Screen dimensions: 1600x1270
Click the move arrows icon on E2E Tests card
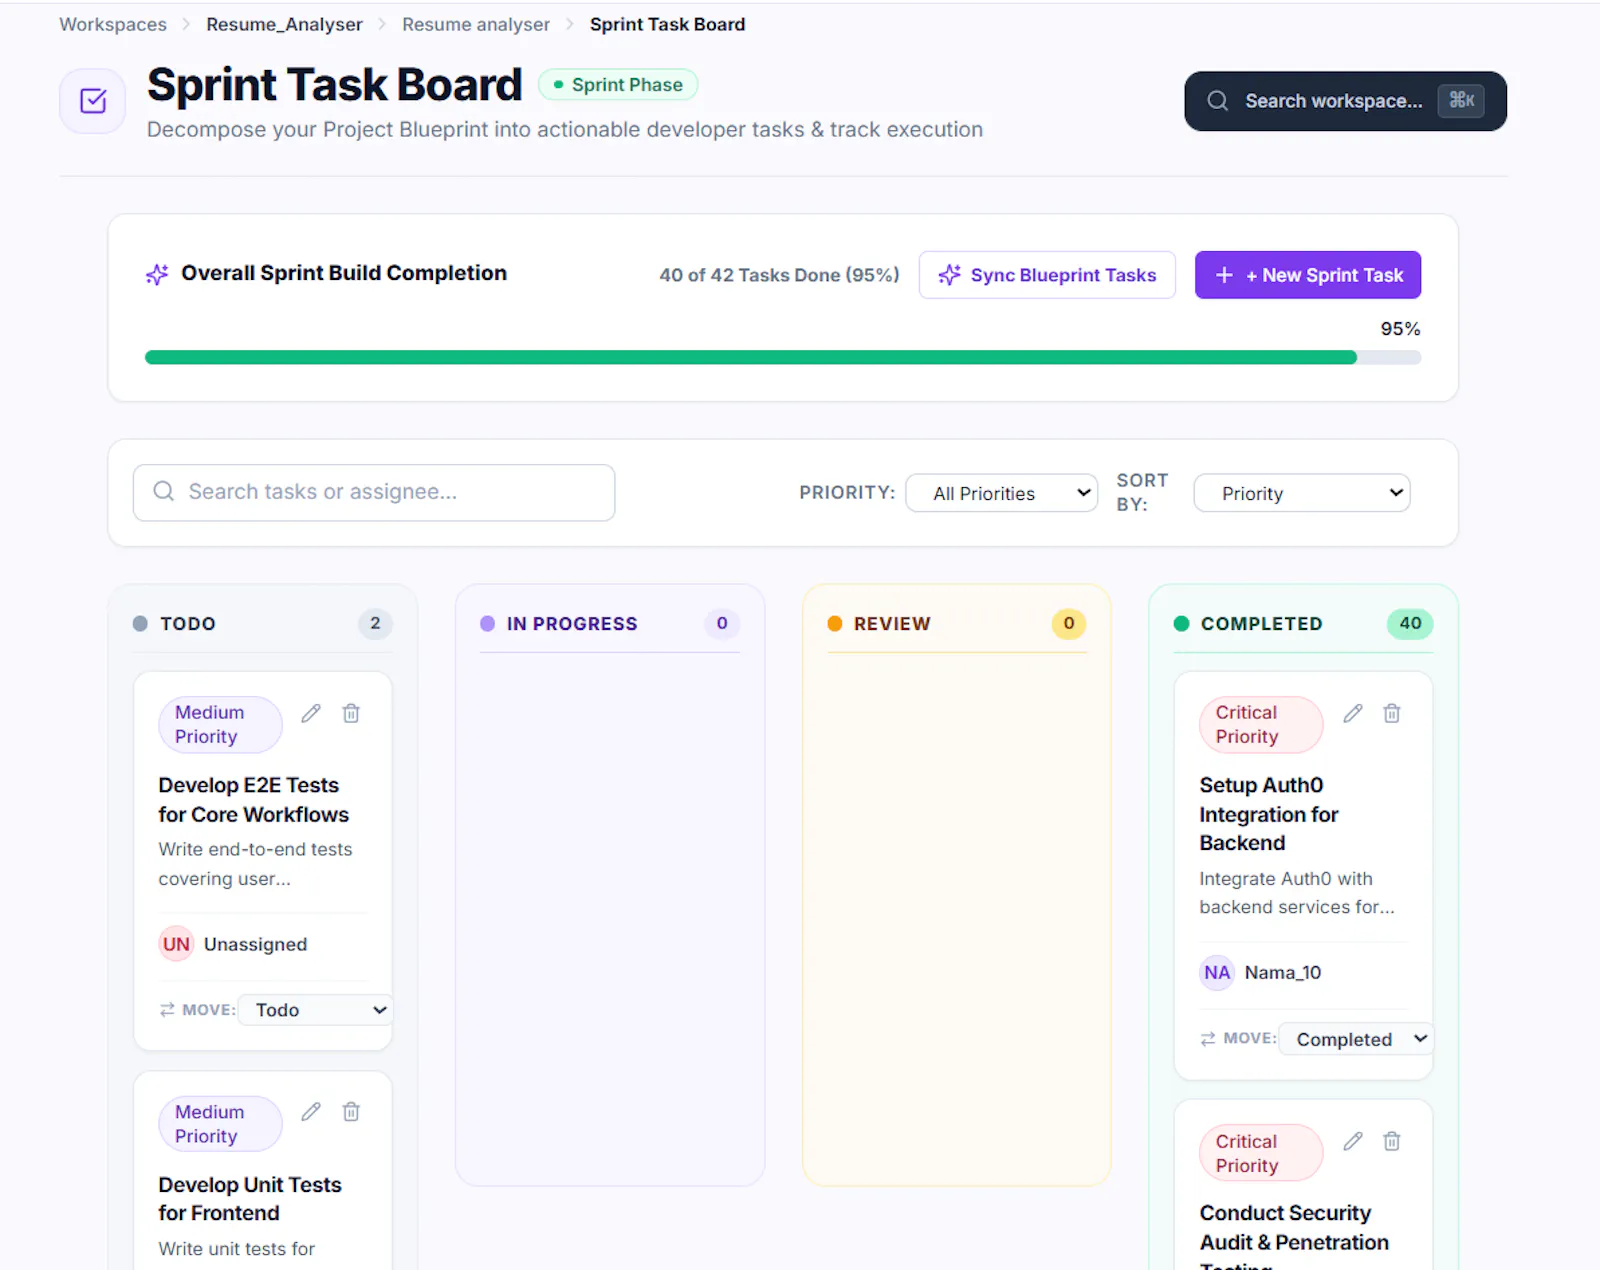(167, 1010)
